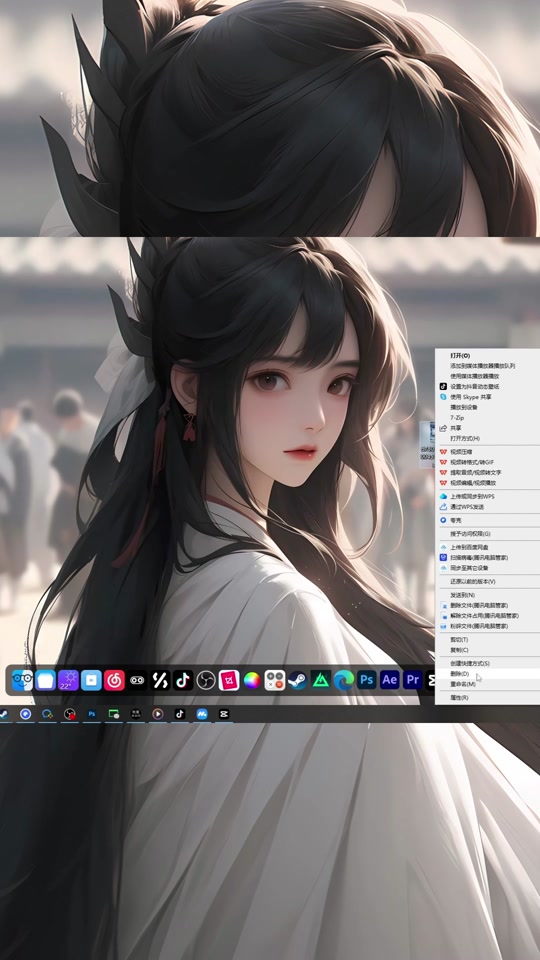Choose 播放到设备 in the menu

click(487, 407)
